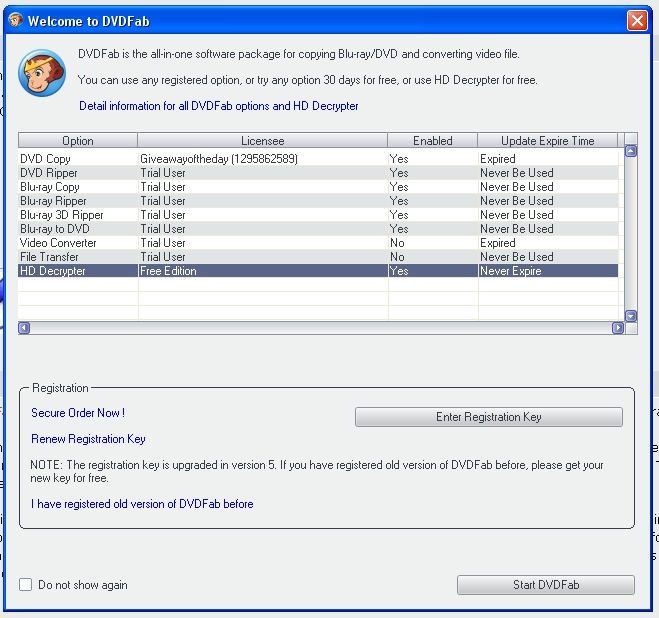The image size is (659, 618).
Task: Select the Blu-ray Ripper option row
Action: [318, 201]
